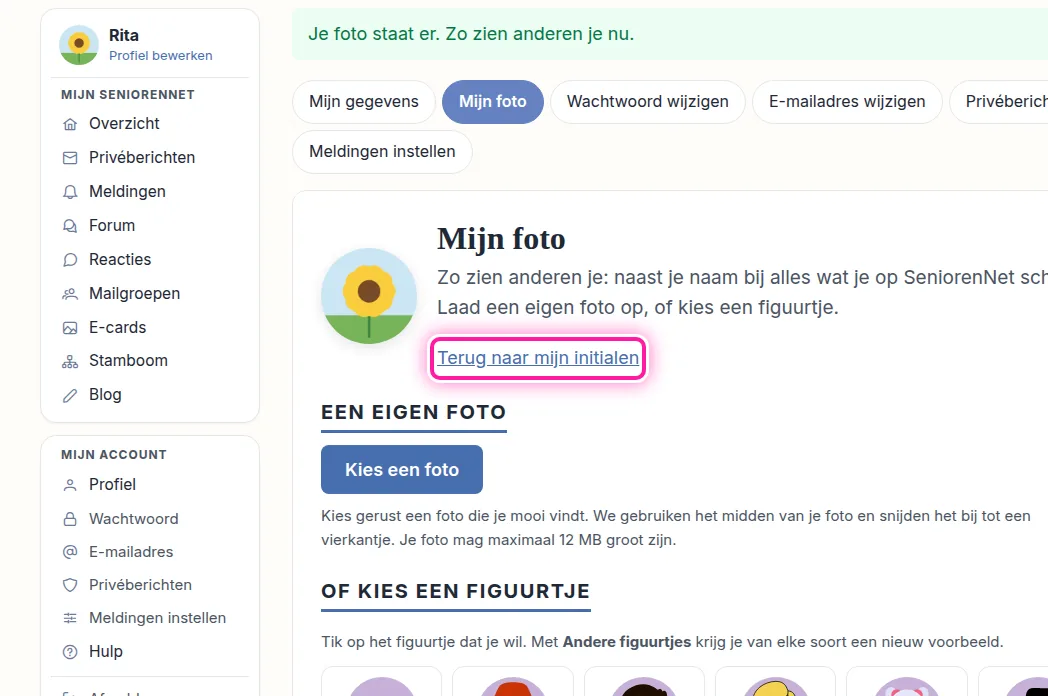1048x696 pixels.
Task: Click the people icon next to Mailgroepen
Action: 70,294
